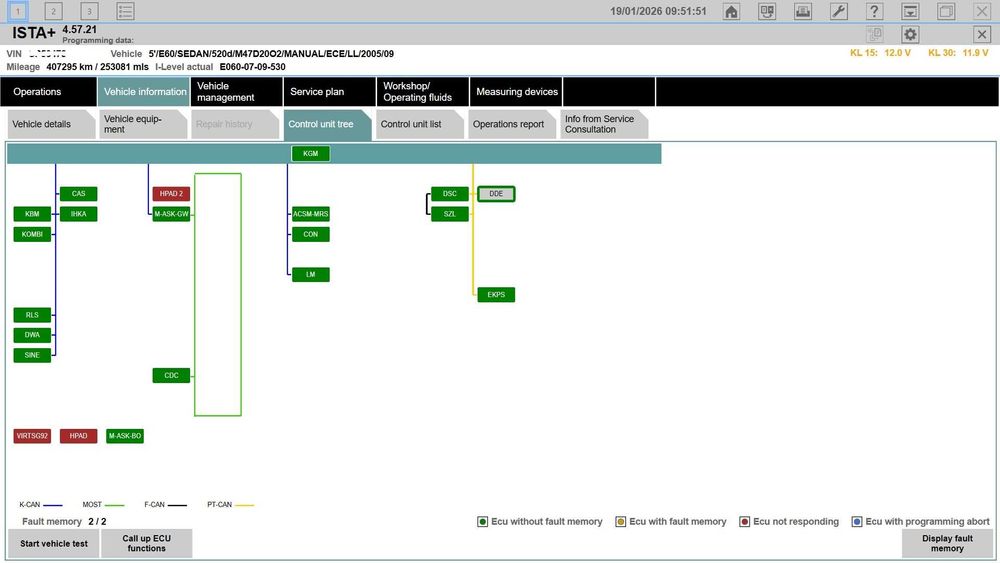The image size is (1000, 563).
Task: Select the EKPS control unit
Action: tap(496, 295)
